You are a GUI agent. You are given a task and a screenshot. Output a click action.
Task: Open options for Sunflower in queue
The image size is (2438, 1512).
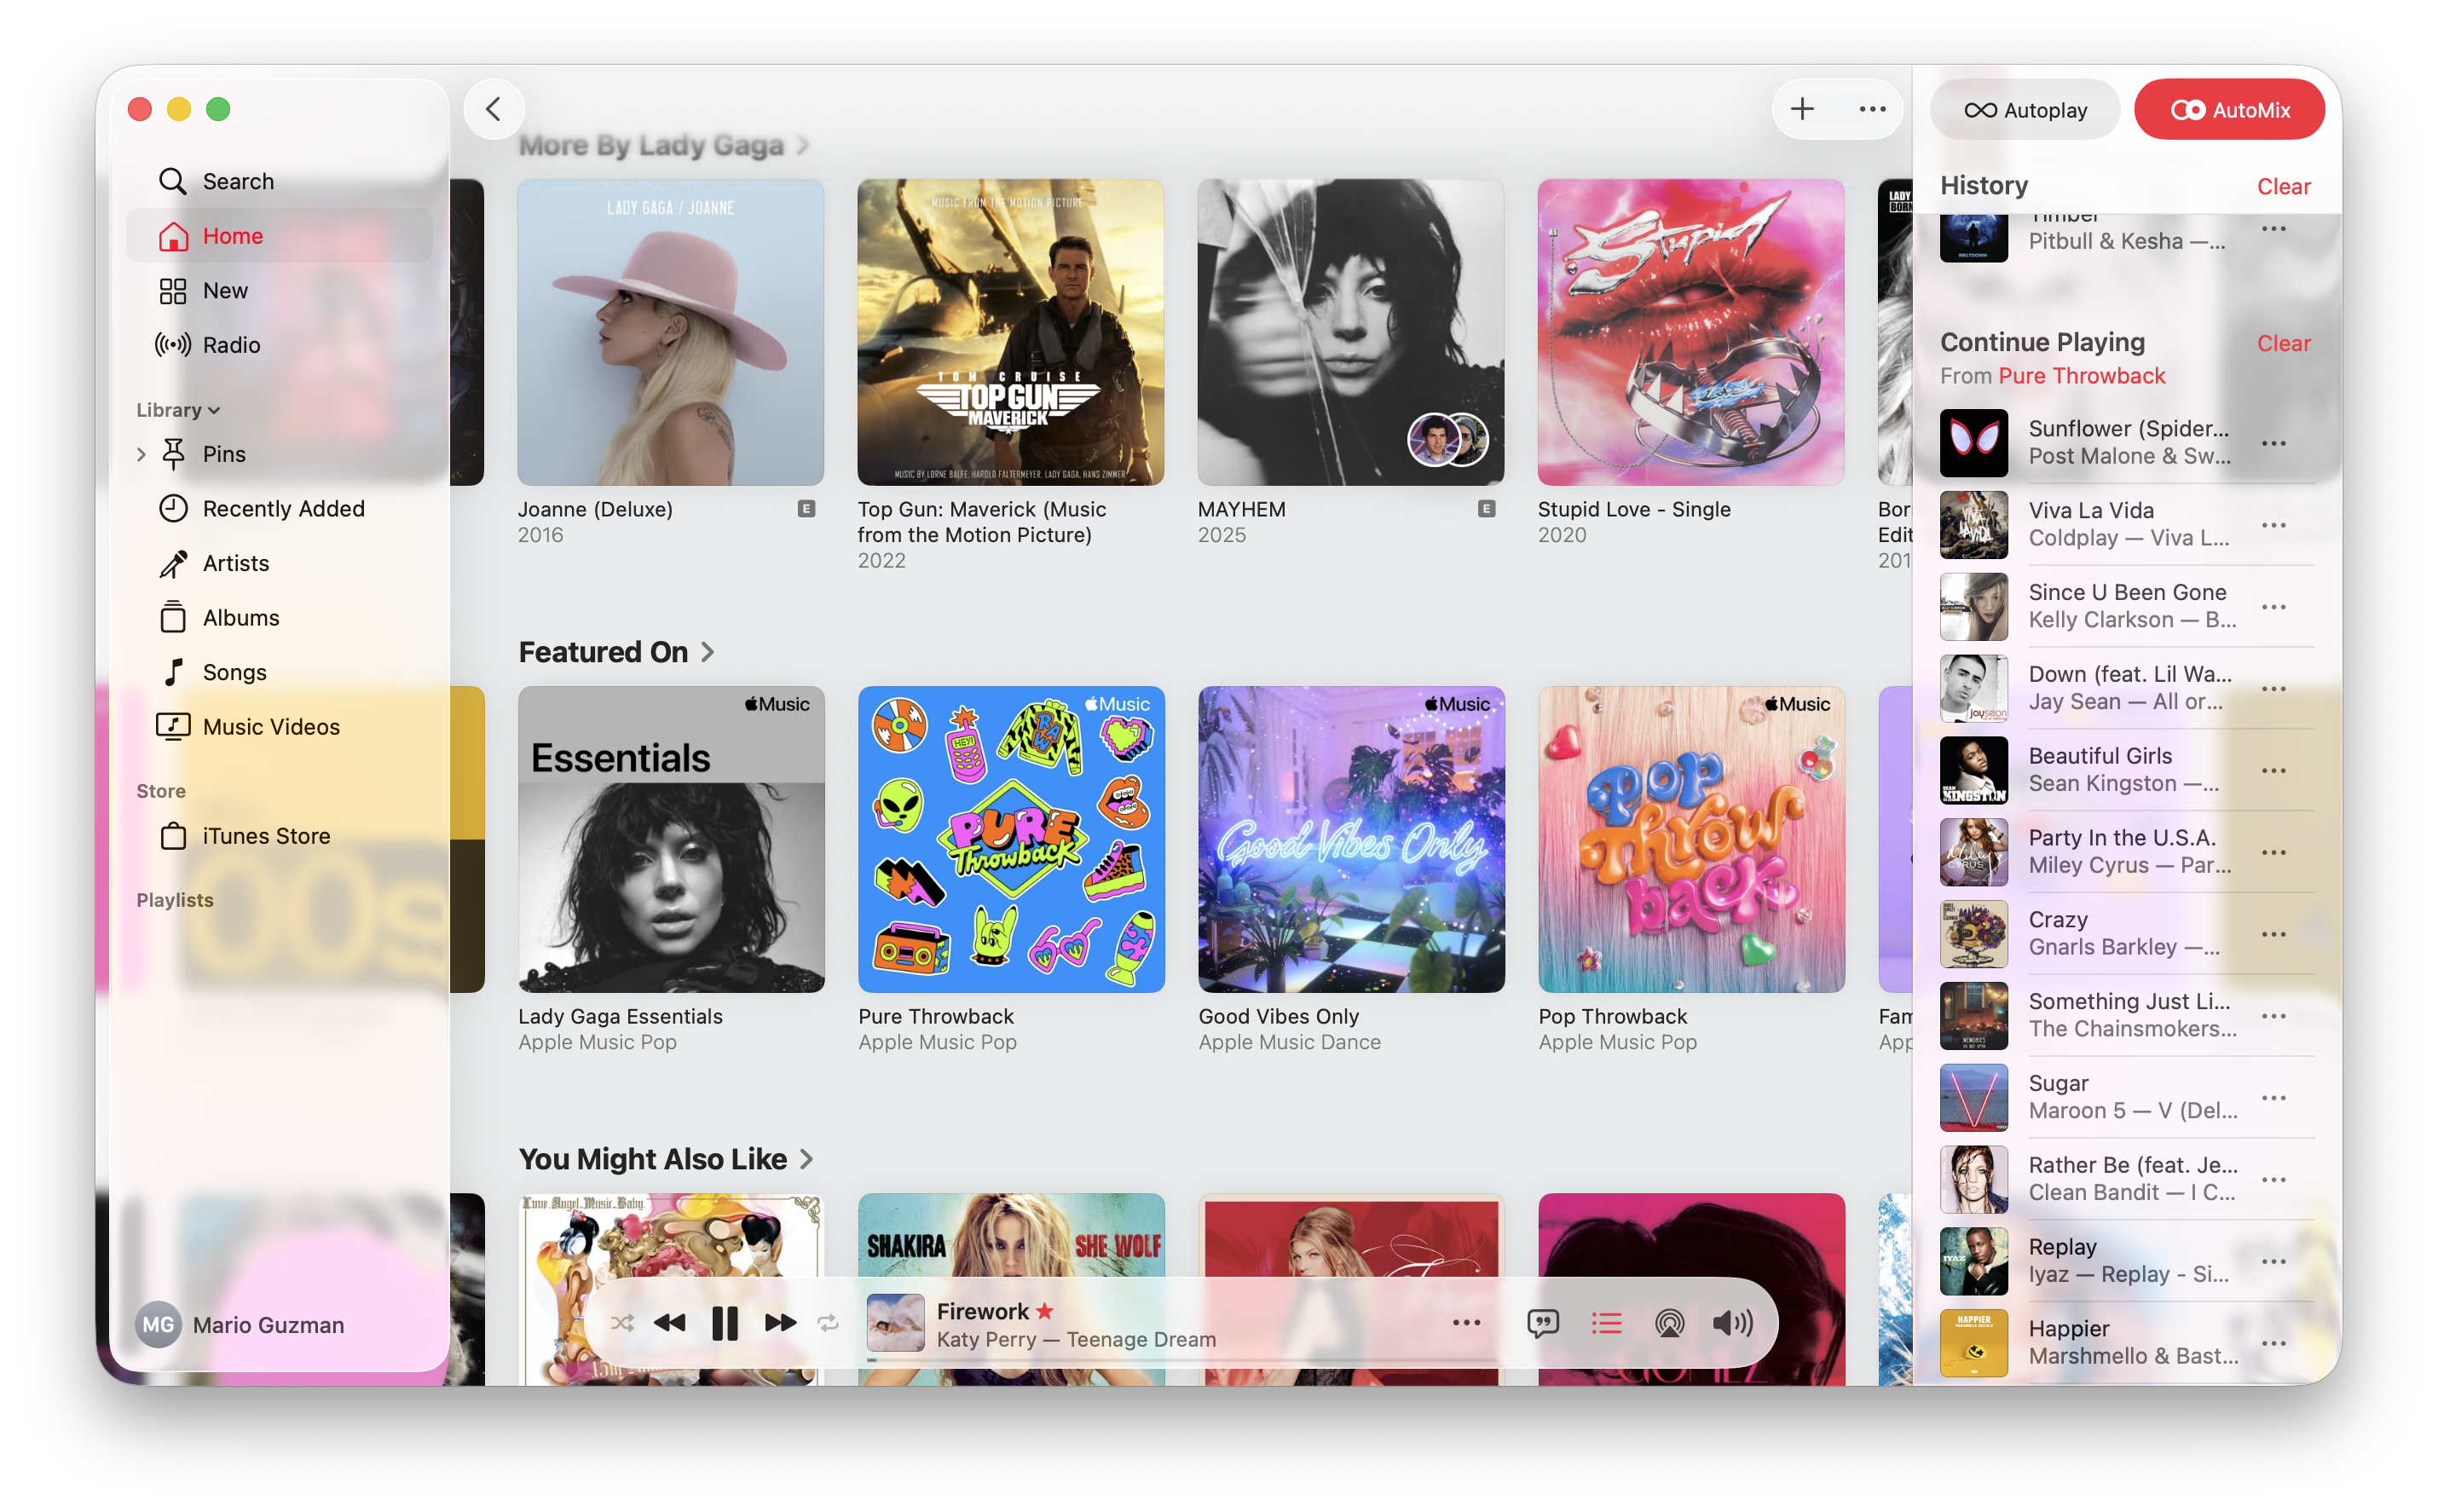(x=2273, y=443)
